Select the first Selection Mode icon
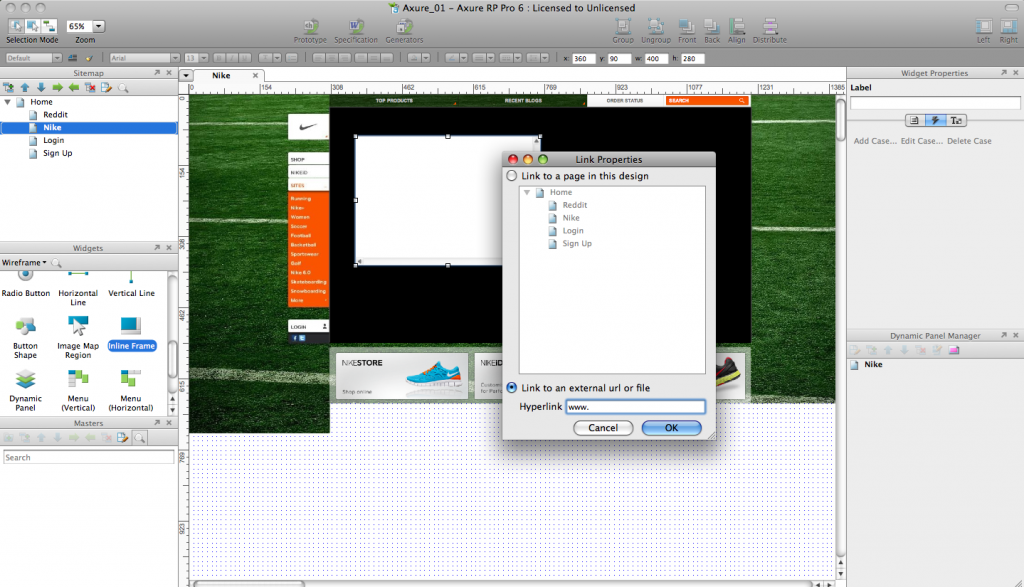This screenshot has height=587, width=1024. (x=16, y=26)
